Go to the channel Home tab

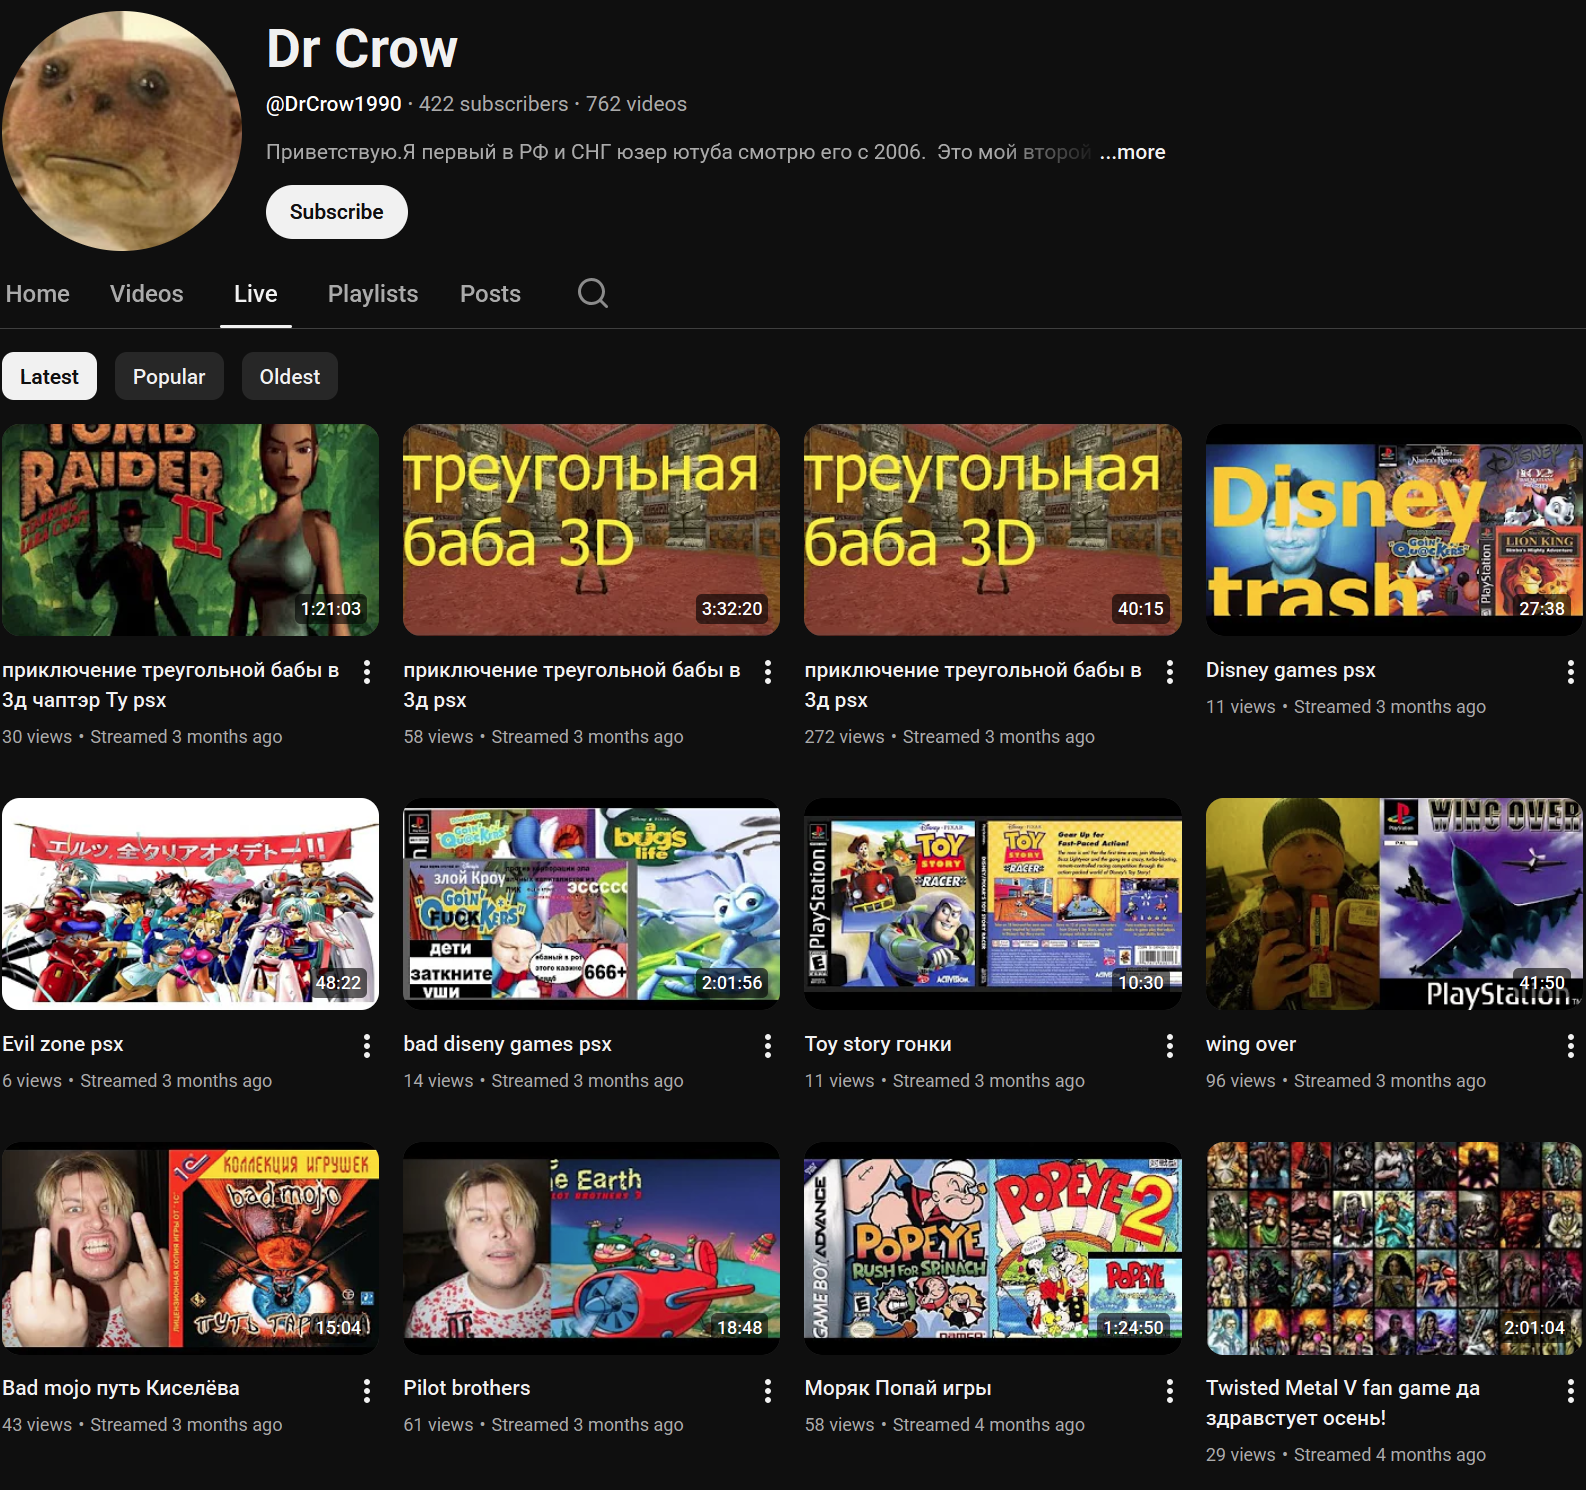38,294
